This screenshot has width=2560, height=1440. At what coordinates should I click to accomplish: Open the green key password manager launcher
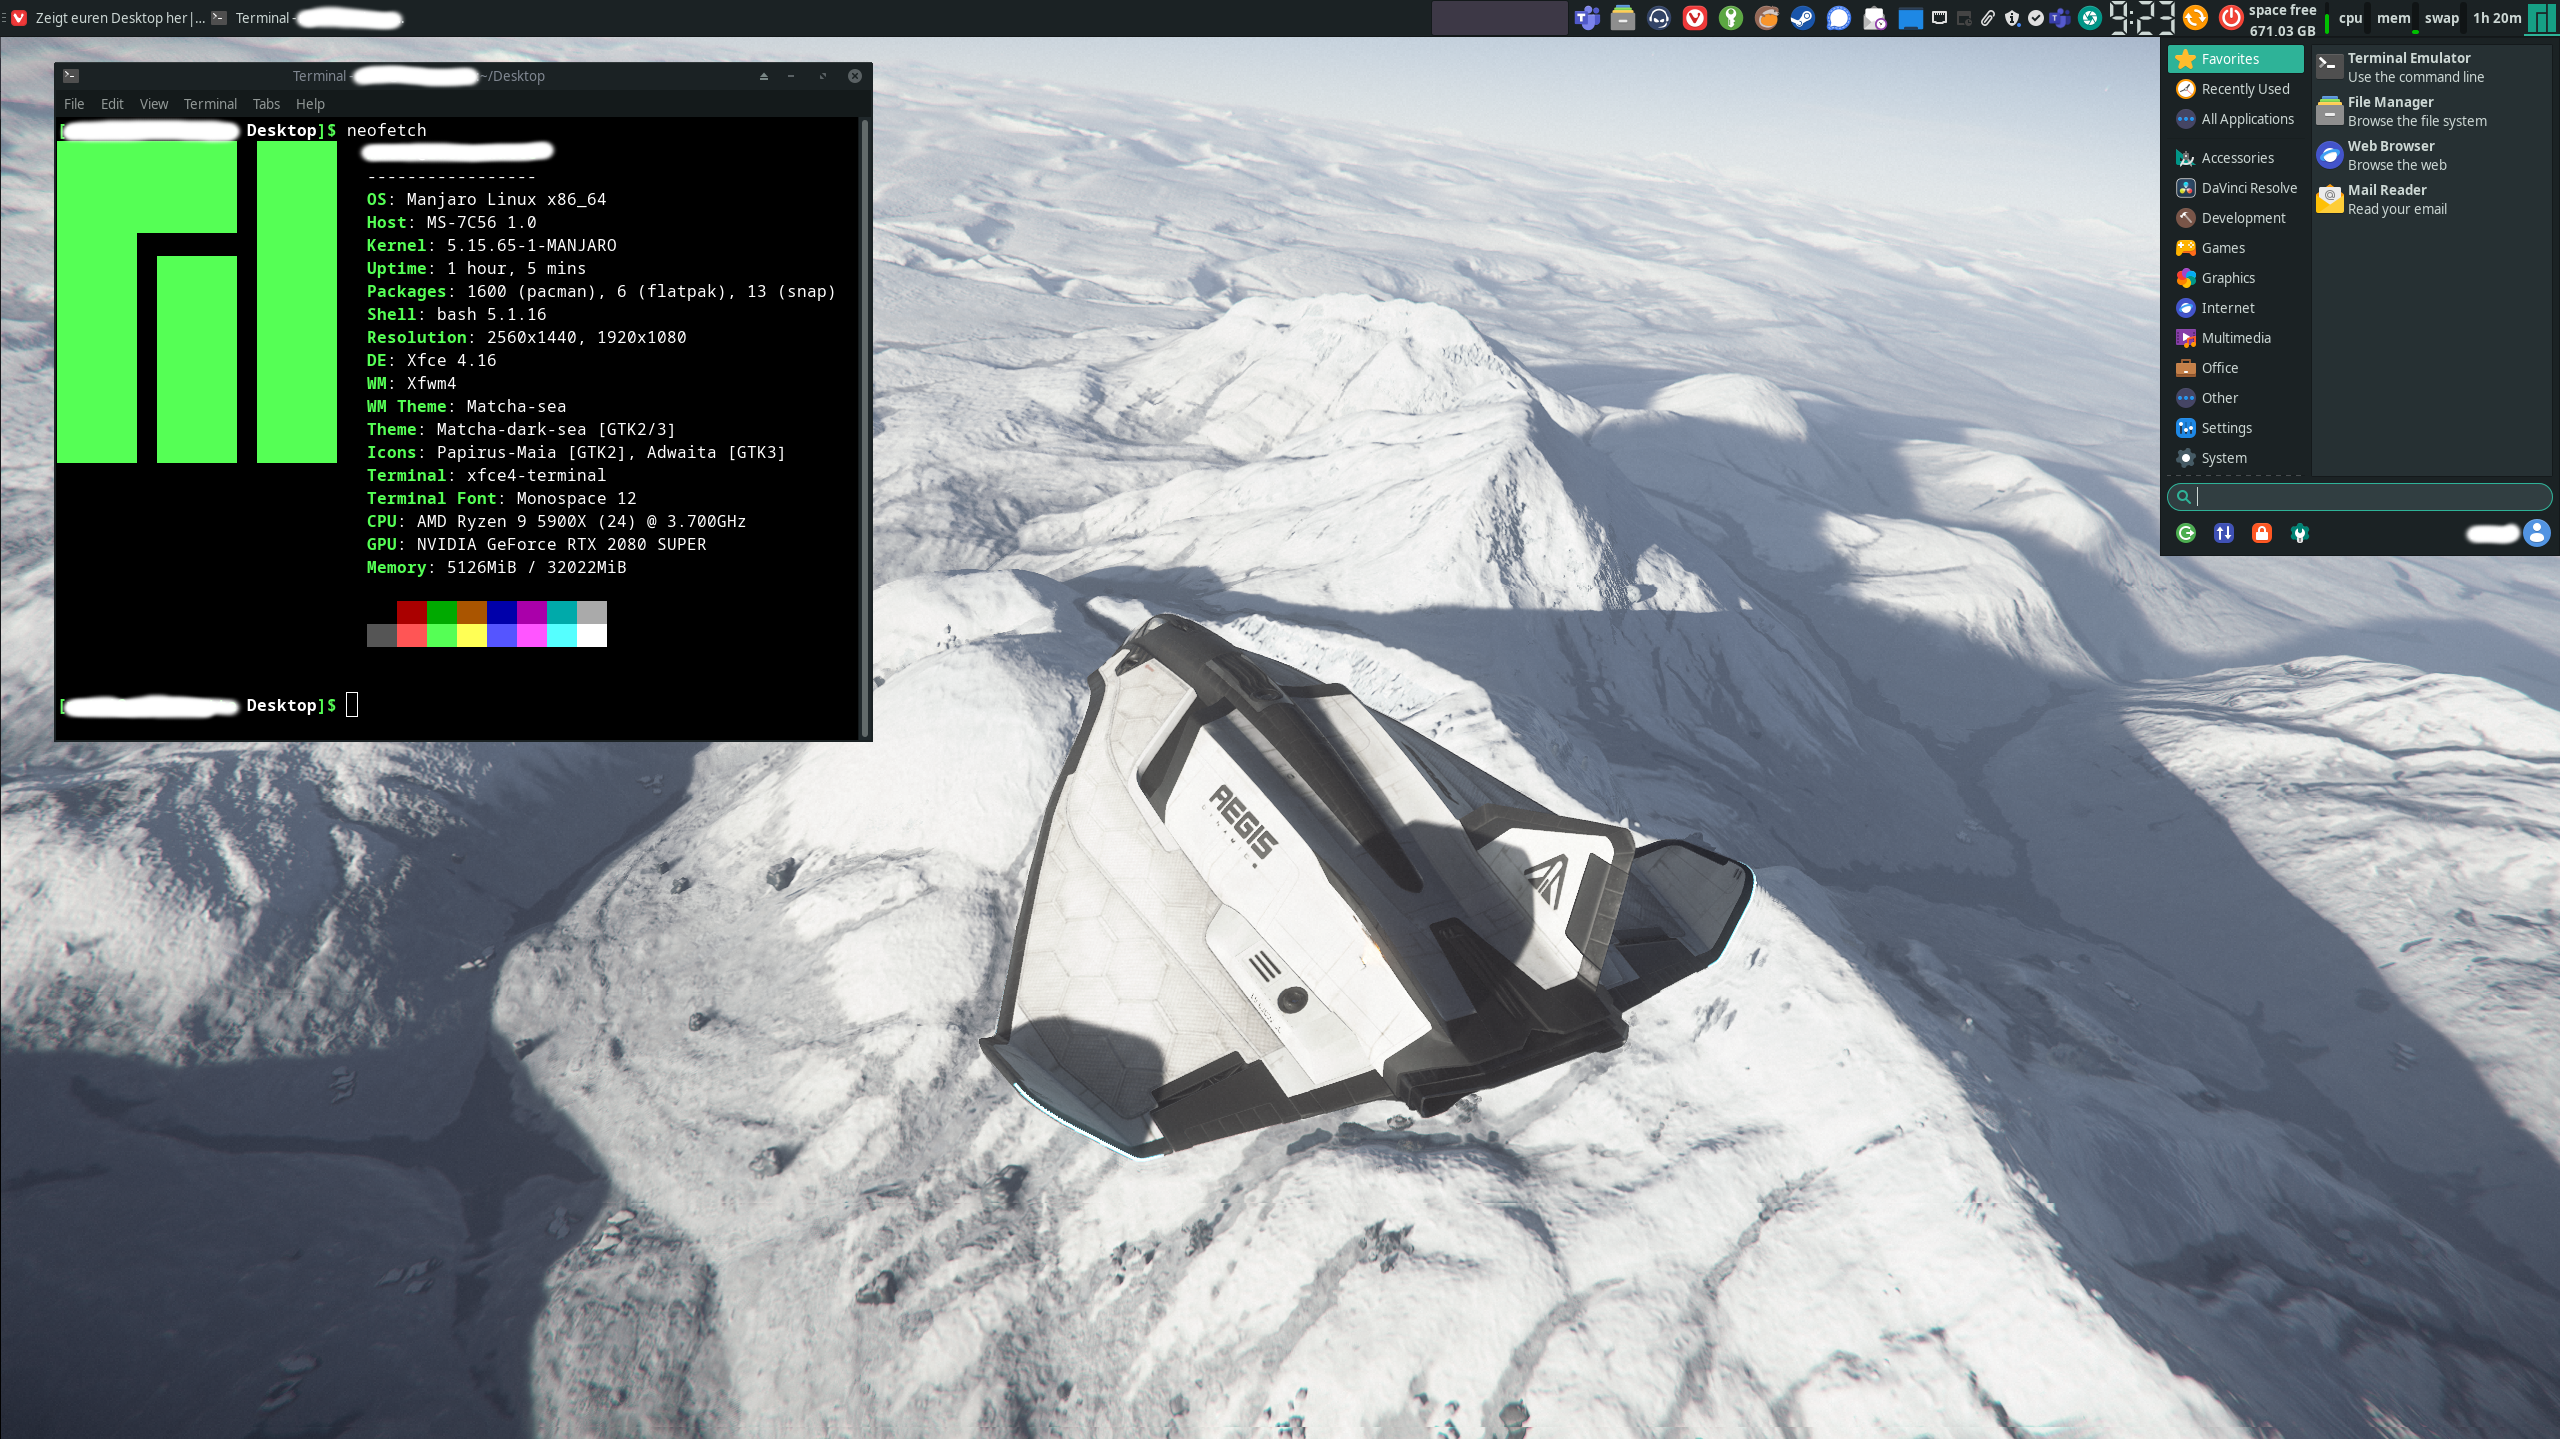coord(1731,18)
